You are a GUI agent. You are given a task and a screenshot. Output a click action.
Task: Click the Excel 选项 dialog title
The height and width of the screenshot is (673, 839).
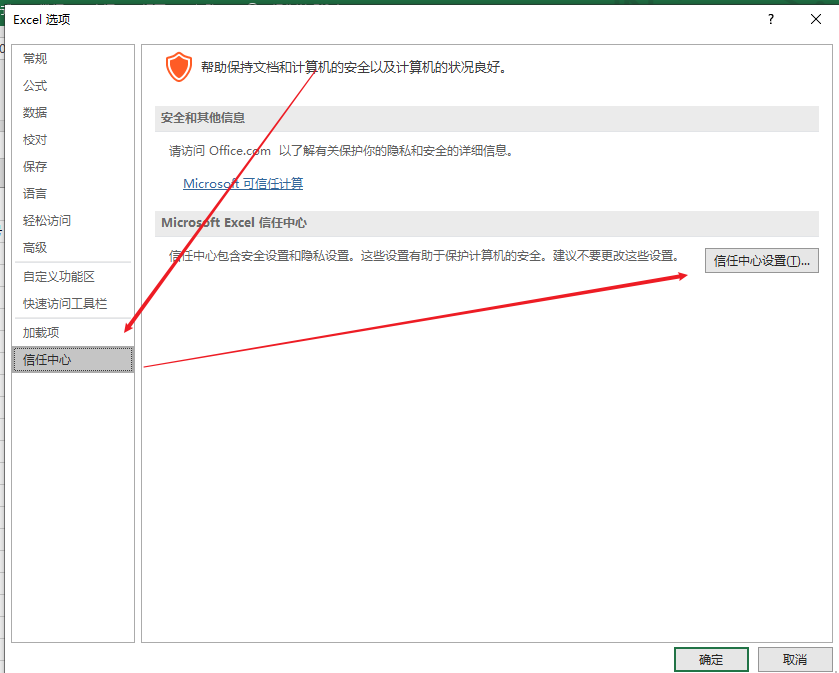tap(42, 20)
